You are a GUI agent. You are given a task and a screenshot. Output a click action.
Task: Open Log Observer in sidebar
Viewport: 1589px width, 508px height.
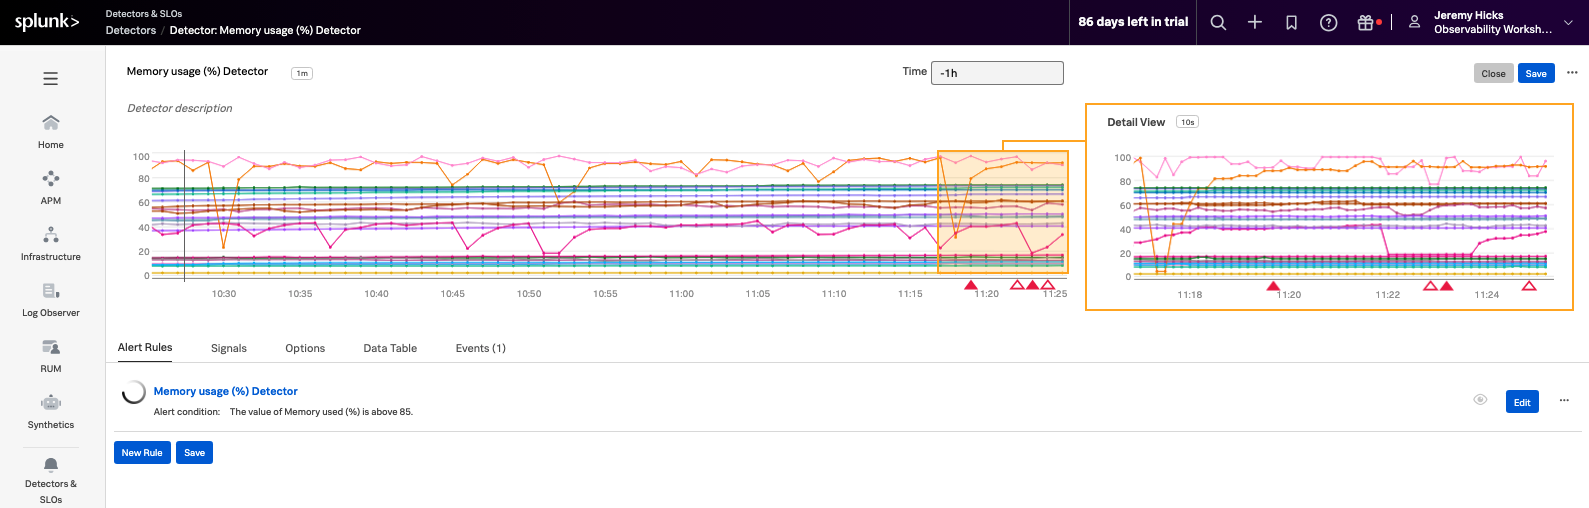click(x=50, y=299)
